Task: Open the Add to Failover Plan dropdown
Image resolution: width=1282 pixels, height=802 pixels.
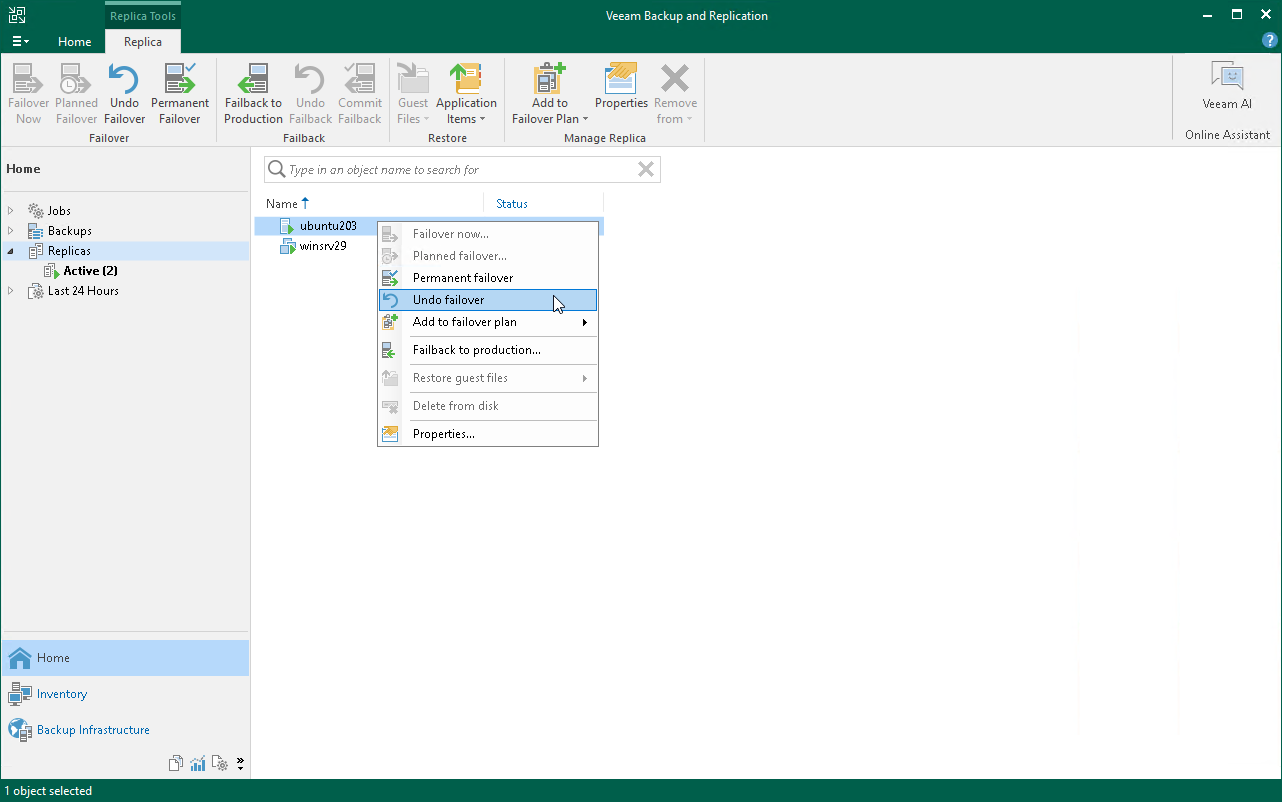Action: click(x=549, y=94)
